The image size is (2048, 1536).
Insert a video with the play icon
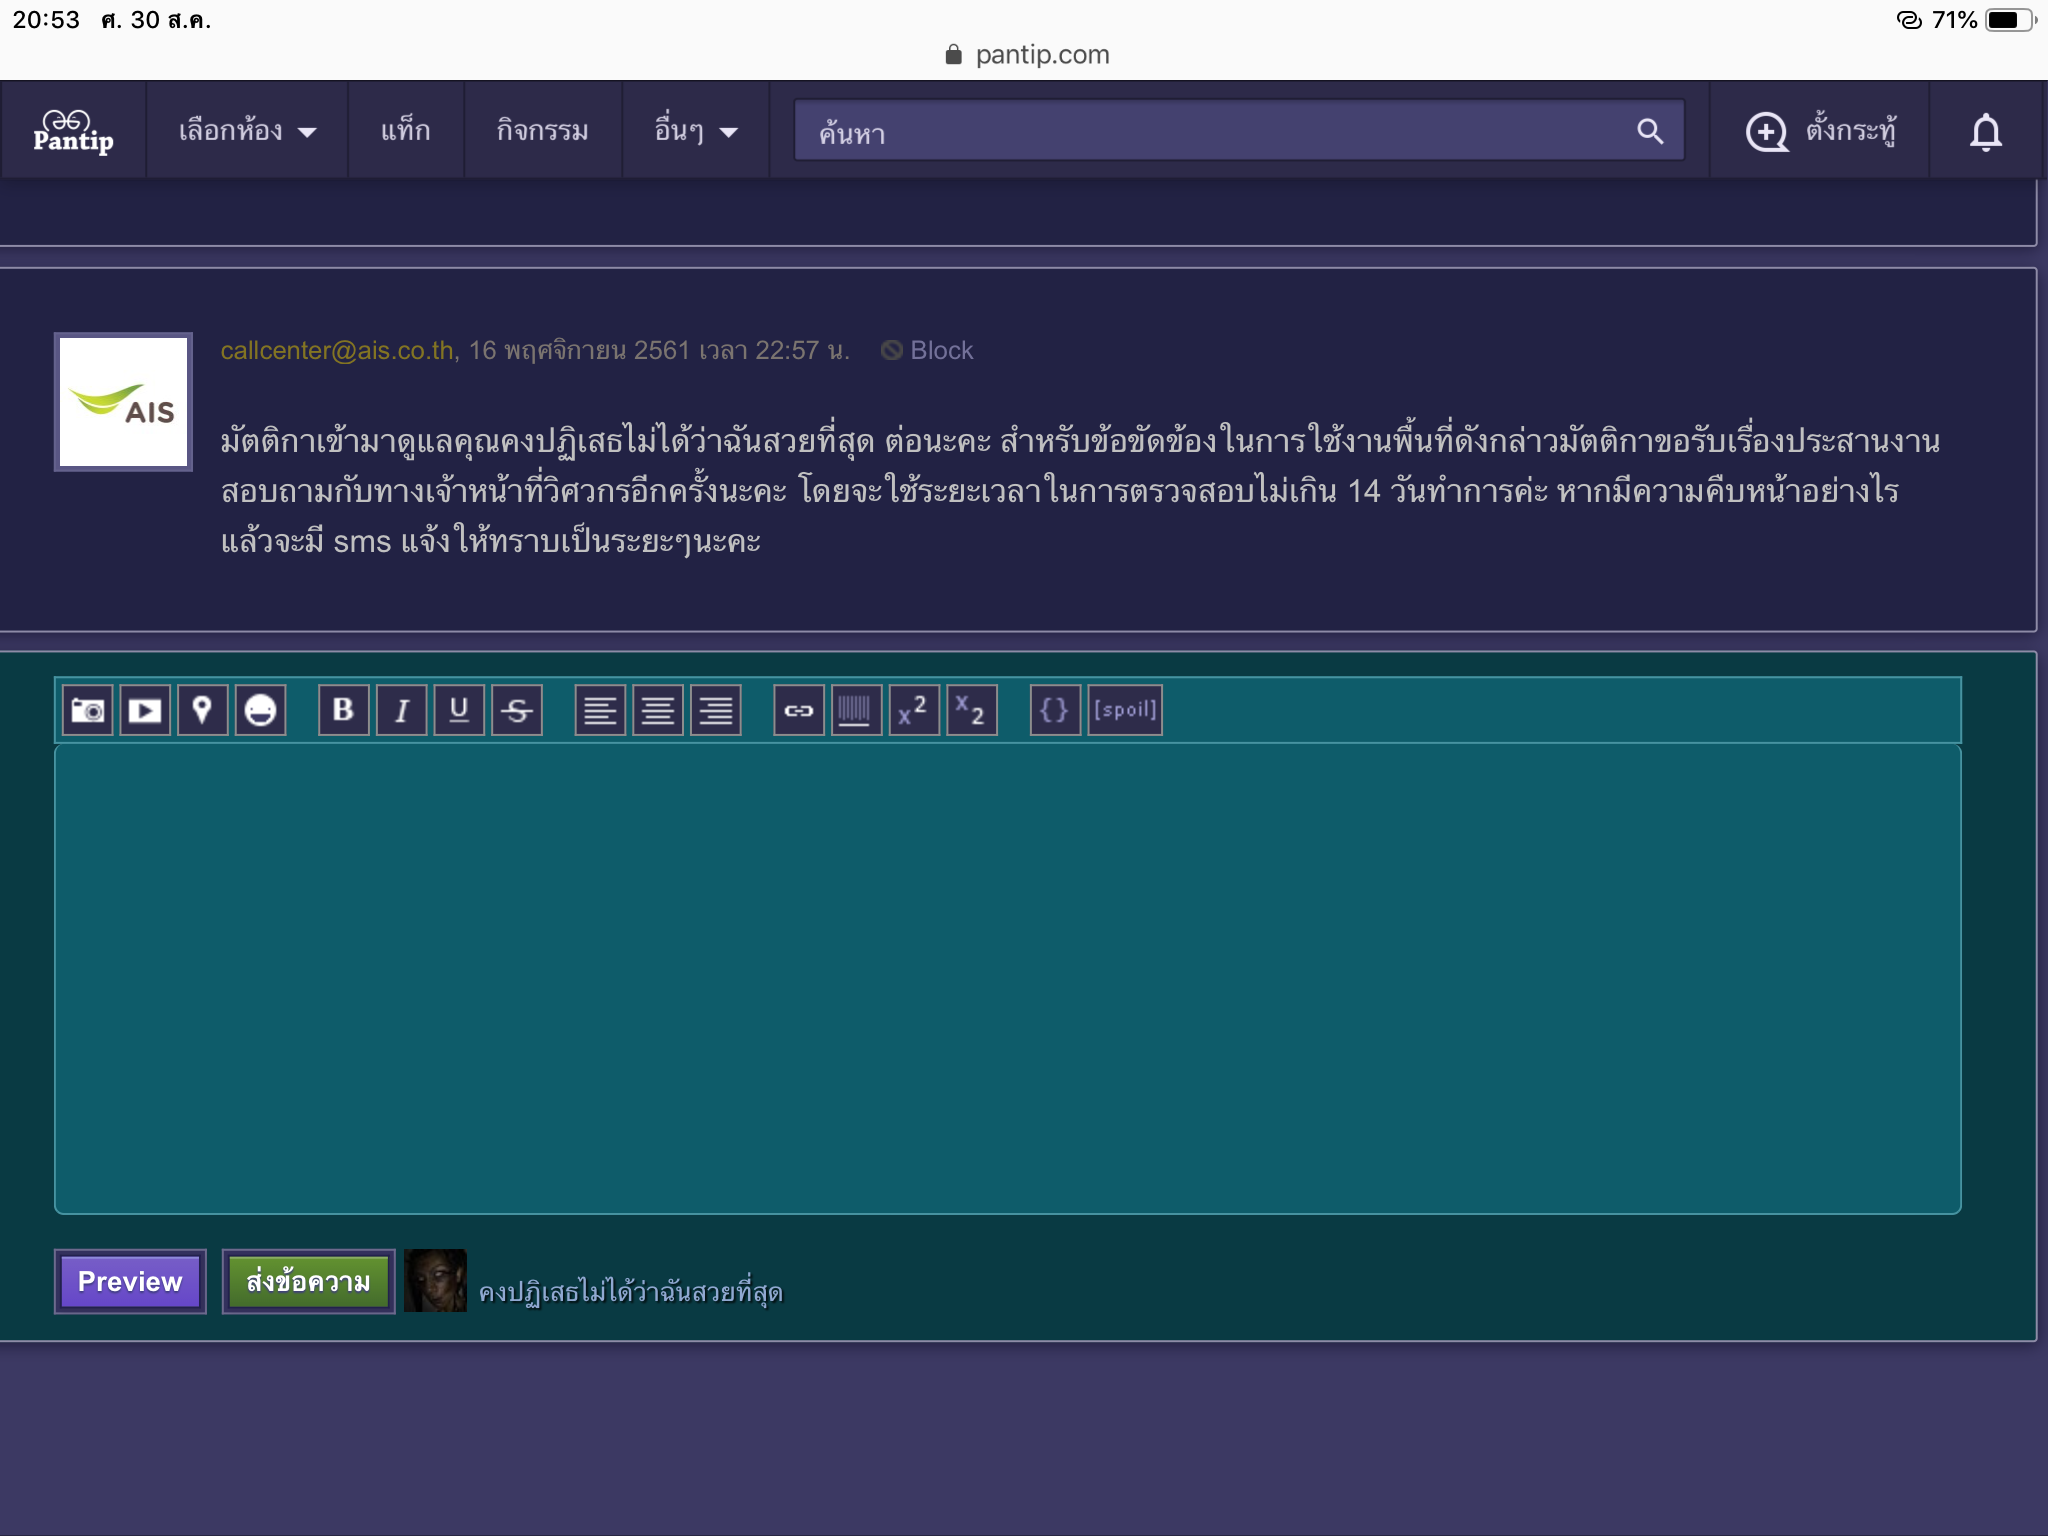[145, 710]
